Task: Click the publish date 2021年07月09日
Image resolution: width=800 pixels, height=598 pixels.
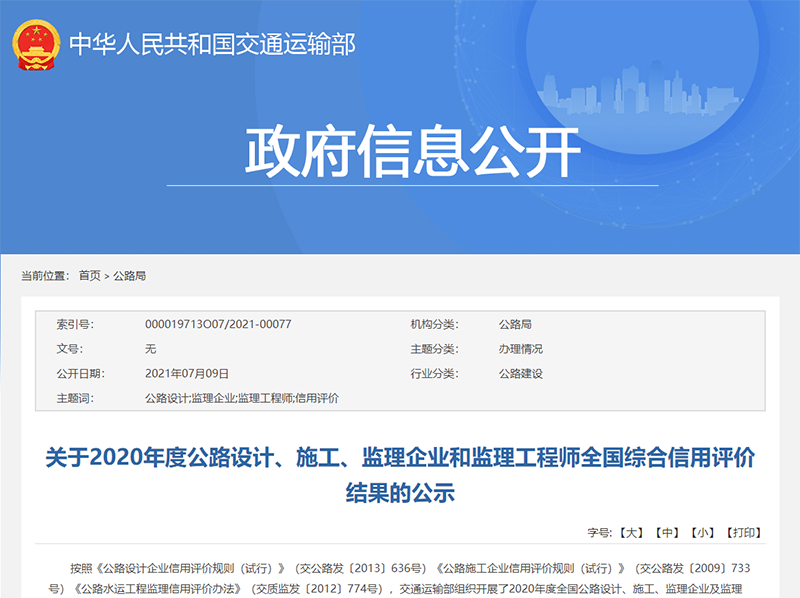Action: tap(187, 373)
